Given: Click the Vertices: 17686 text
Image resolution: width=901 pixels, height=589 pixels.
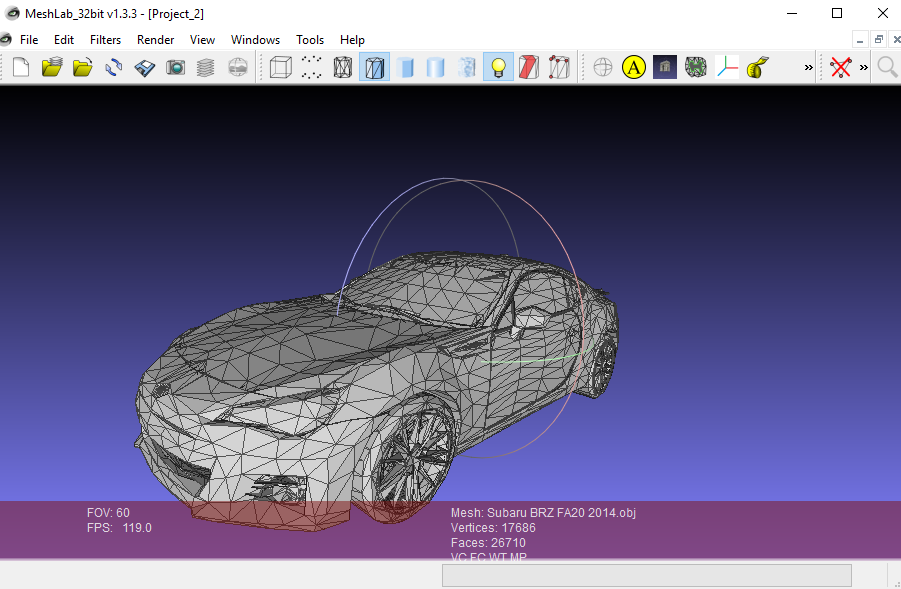Looking at the screenshot, I should coord(493,528).
